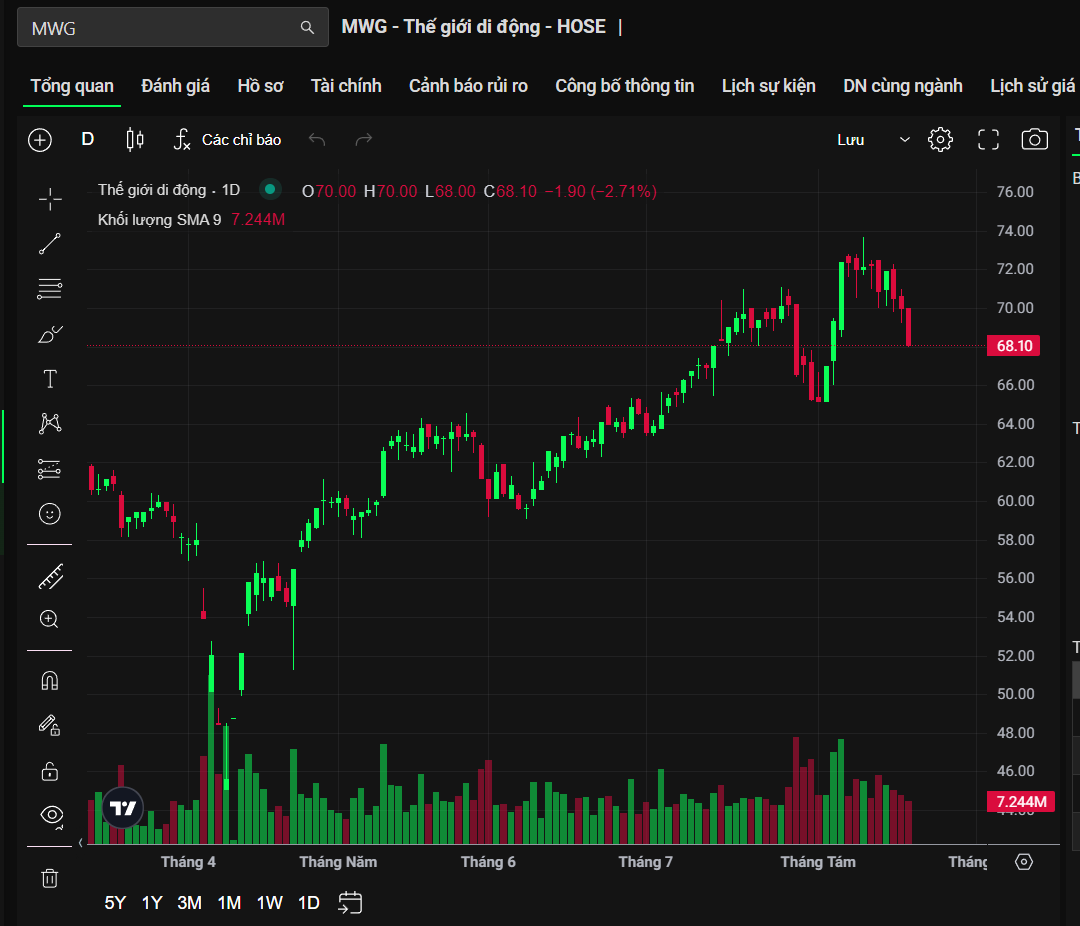The height and width of the screenshot is (926, 1080).
Task: Select the forecast and measurement tool
Action: 50,469
